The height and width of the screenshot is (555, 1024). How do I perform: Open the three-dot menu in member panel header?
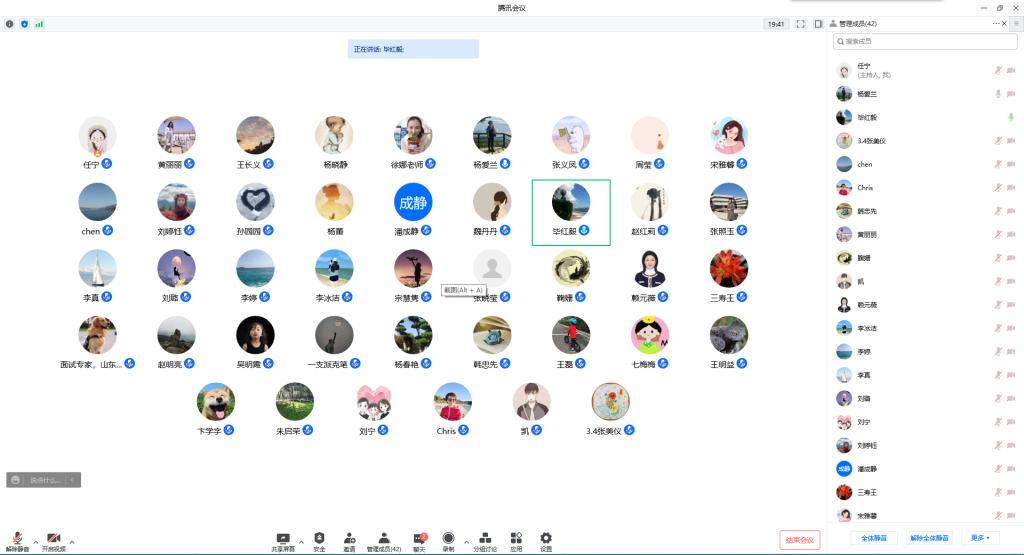pos(996,23)
